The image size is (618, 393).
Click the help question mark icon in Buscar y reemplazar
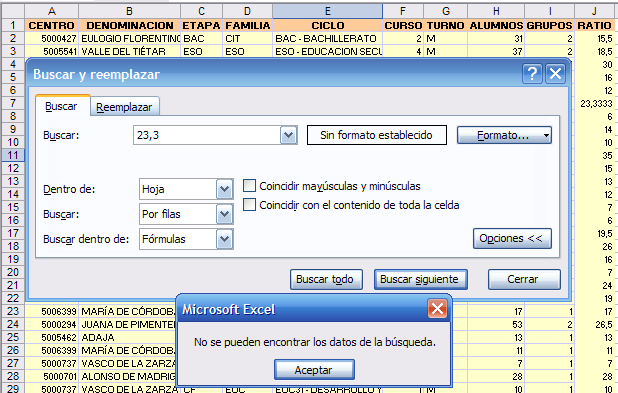coord(532,74)
